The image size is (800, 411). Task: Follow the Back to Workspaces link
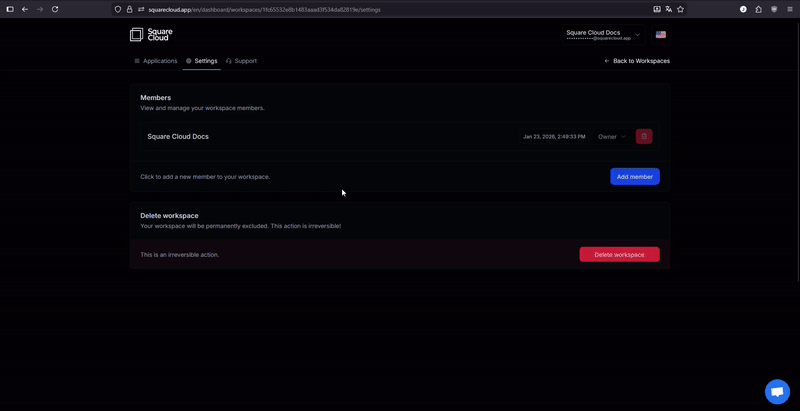[x=637, y=61]
